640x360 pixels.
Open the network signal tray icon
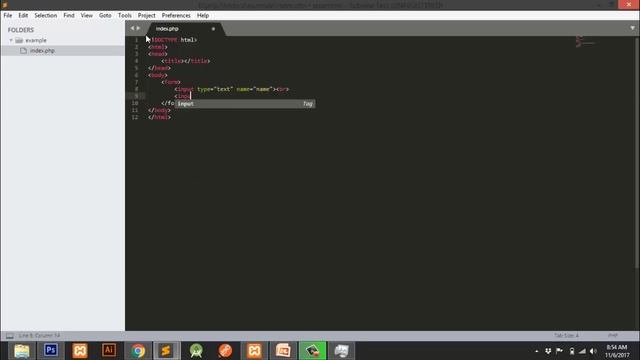[582, 351]
